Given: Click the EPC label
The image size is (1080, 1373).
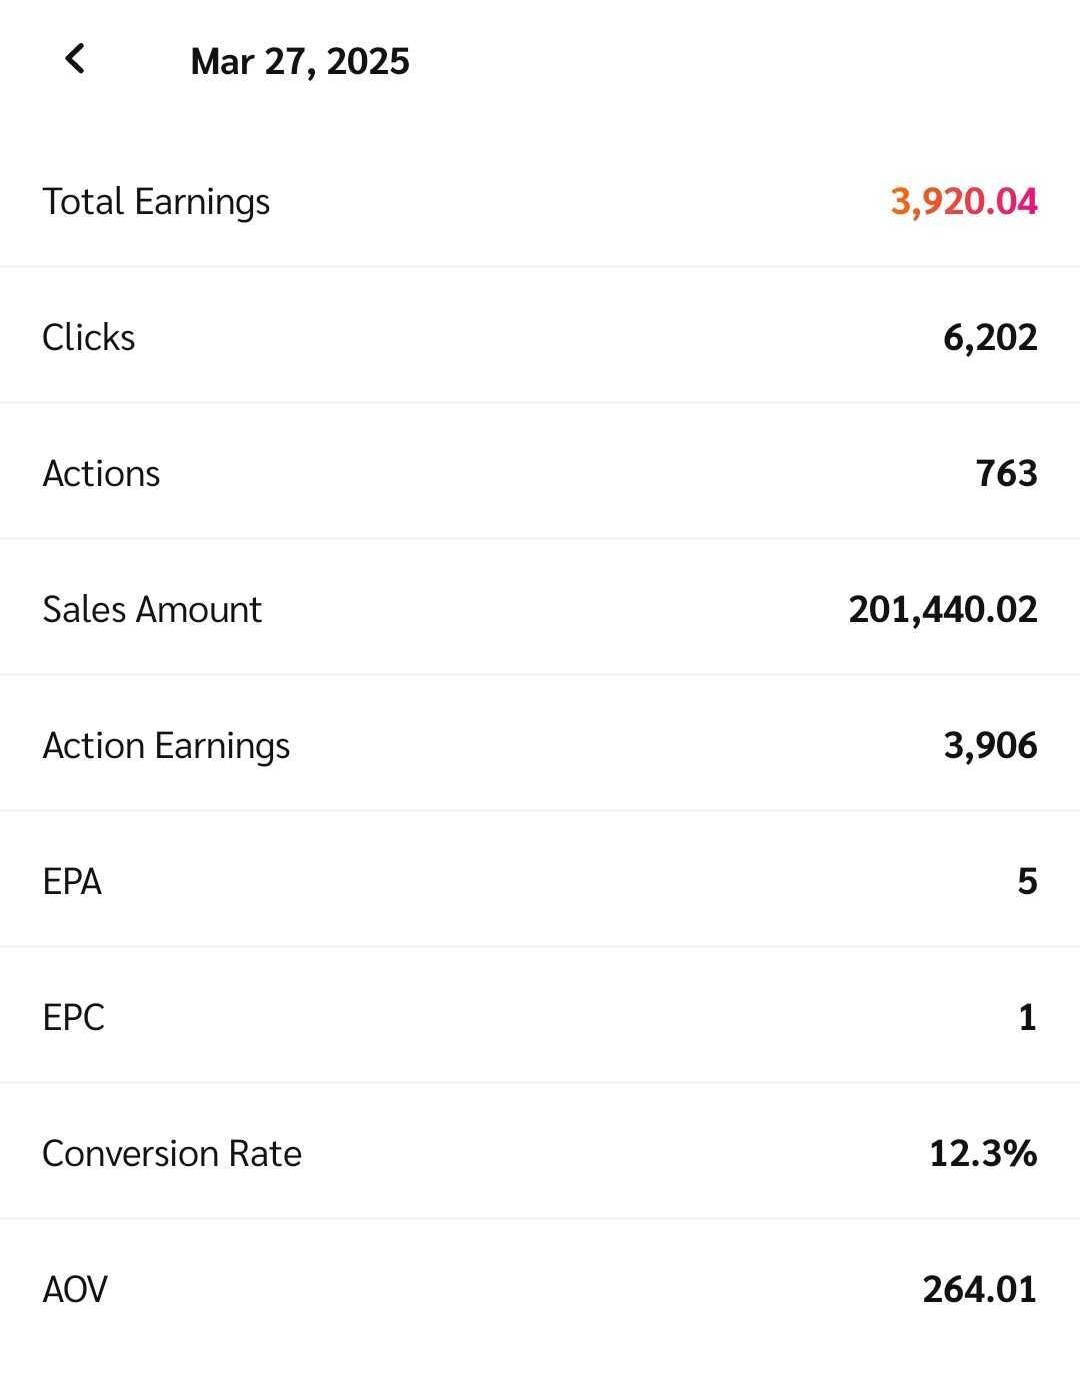Looking at the screenshot, I should point(73,1018).
